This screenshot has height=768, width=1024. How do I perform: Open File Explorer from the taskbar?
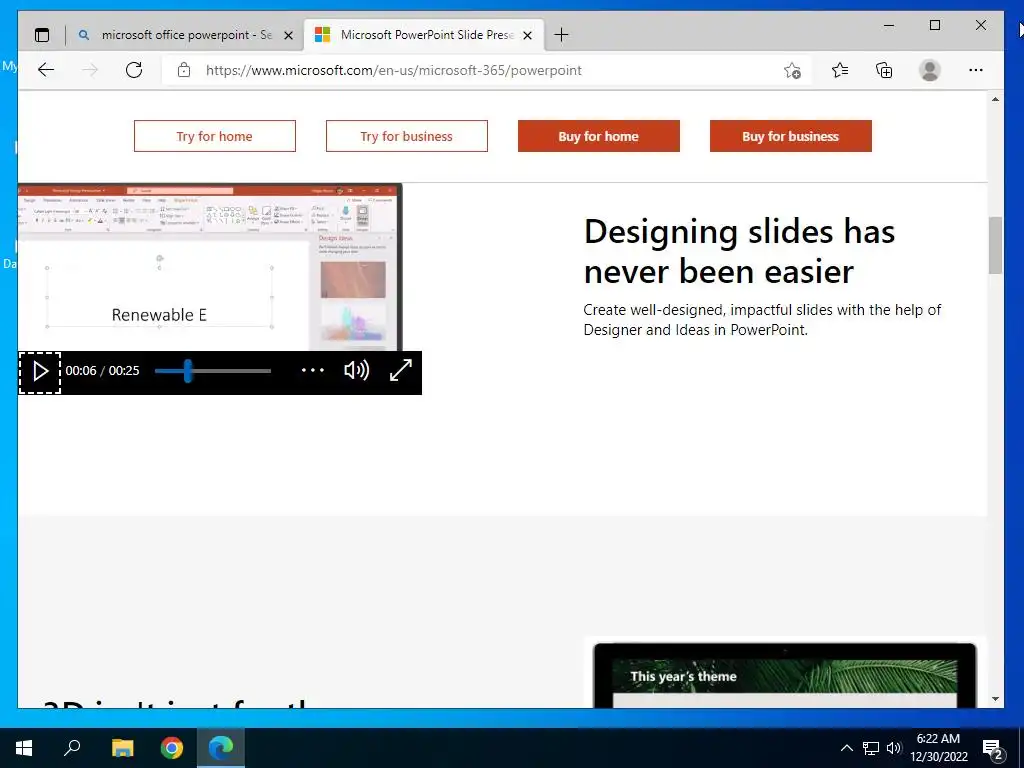tap(122, 748)
